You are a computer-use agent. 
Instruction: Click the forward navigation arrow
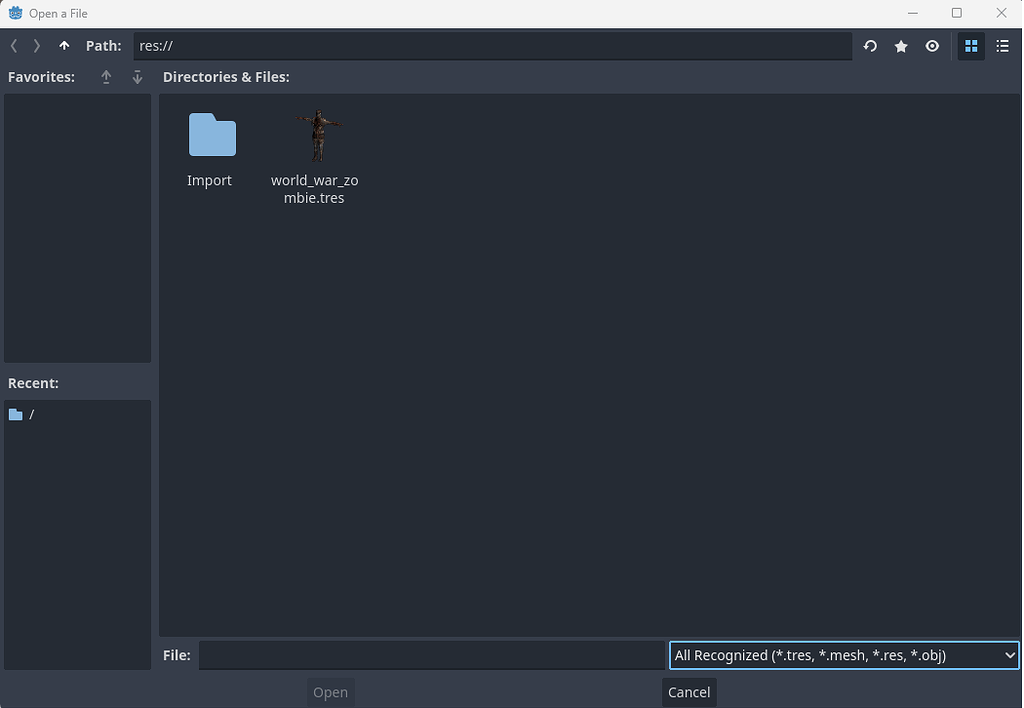pyautogui.click(x=36, y=45)
